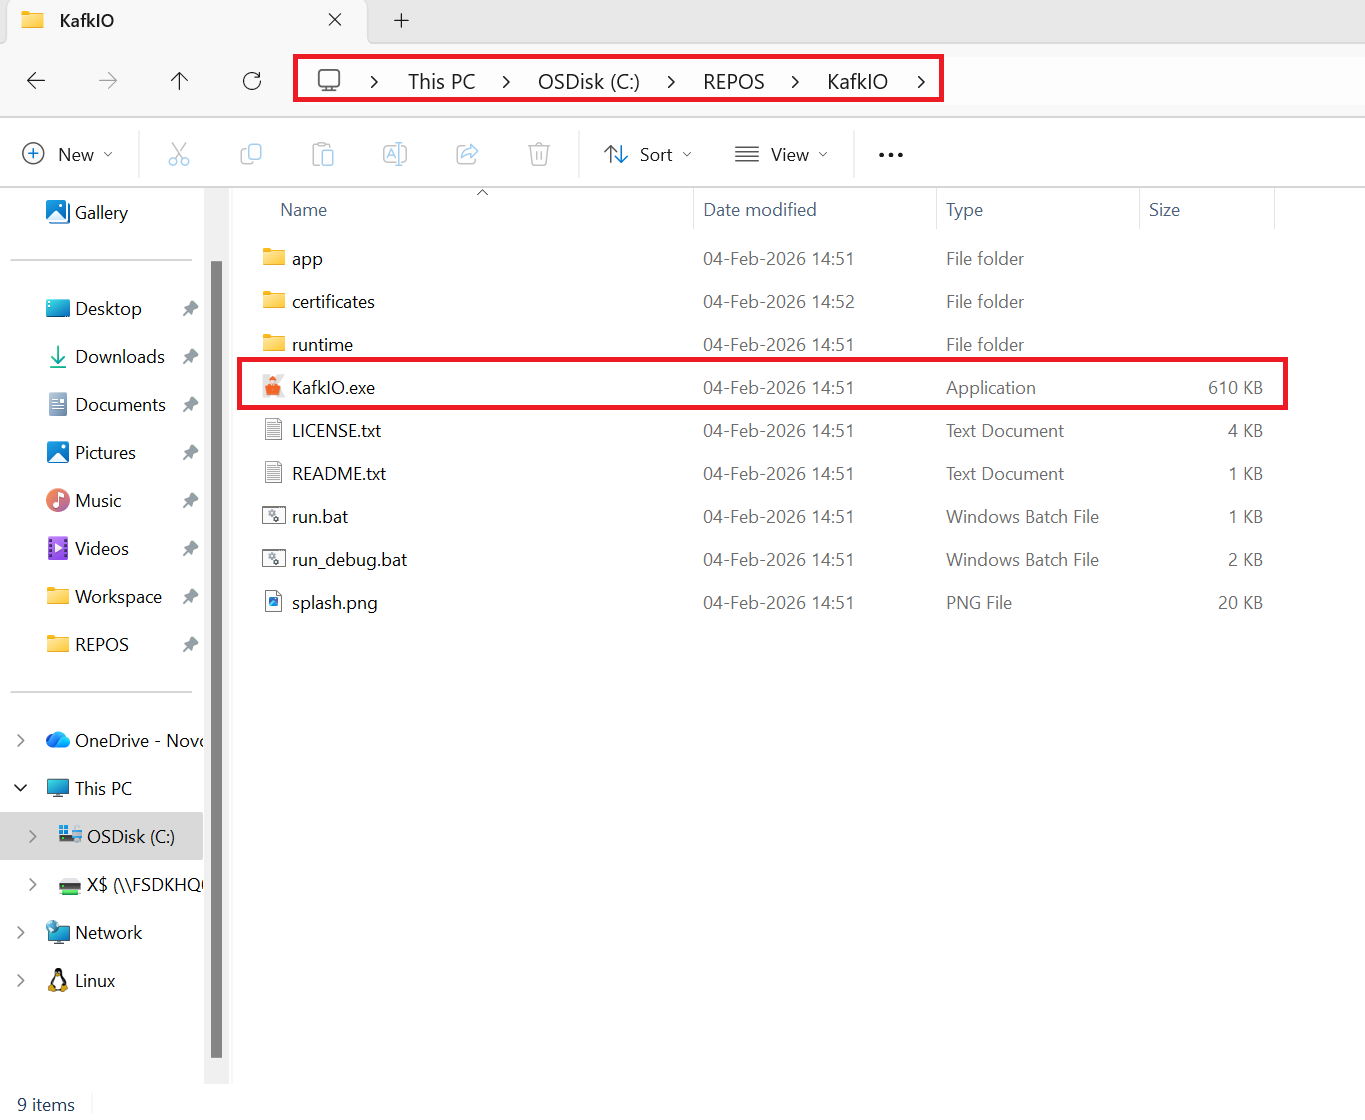
Task: Unpin REPOS using its pin icon
Action: pyautogui.click(x=190, y=645)
